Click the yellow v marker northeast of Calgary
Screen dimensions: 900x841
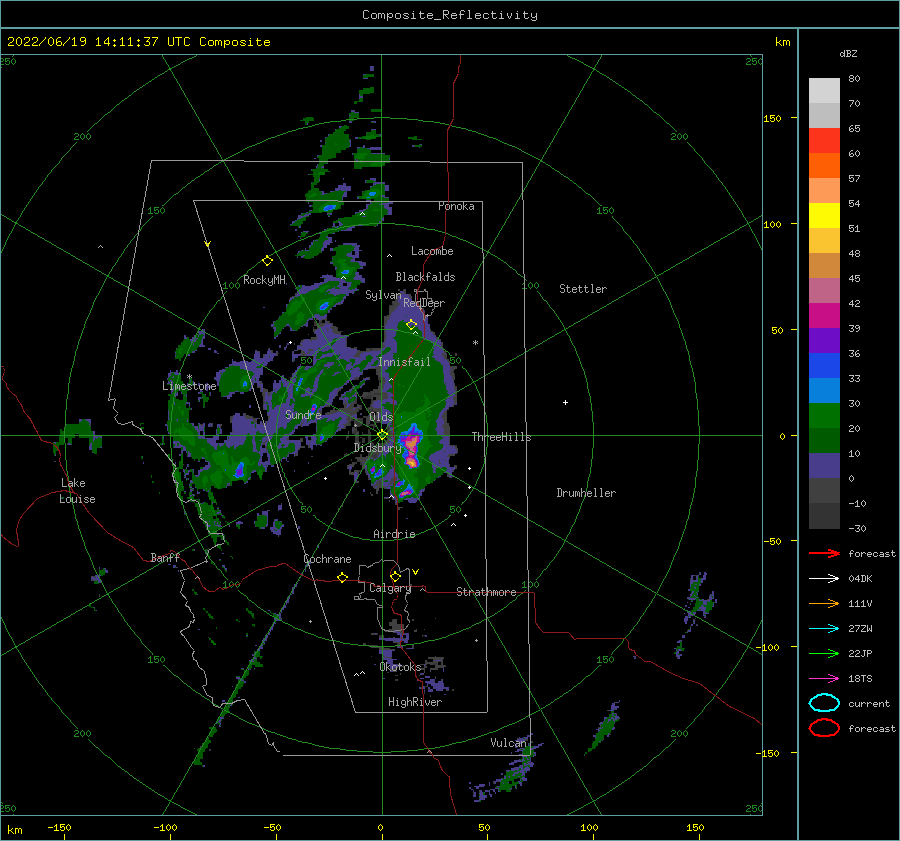tap(416, 572)
